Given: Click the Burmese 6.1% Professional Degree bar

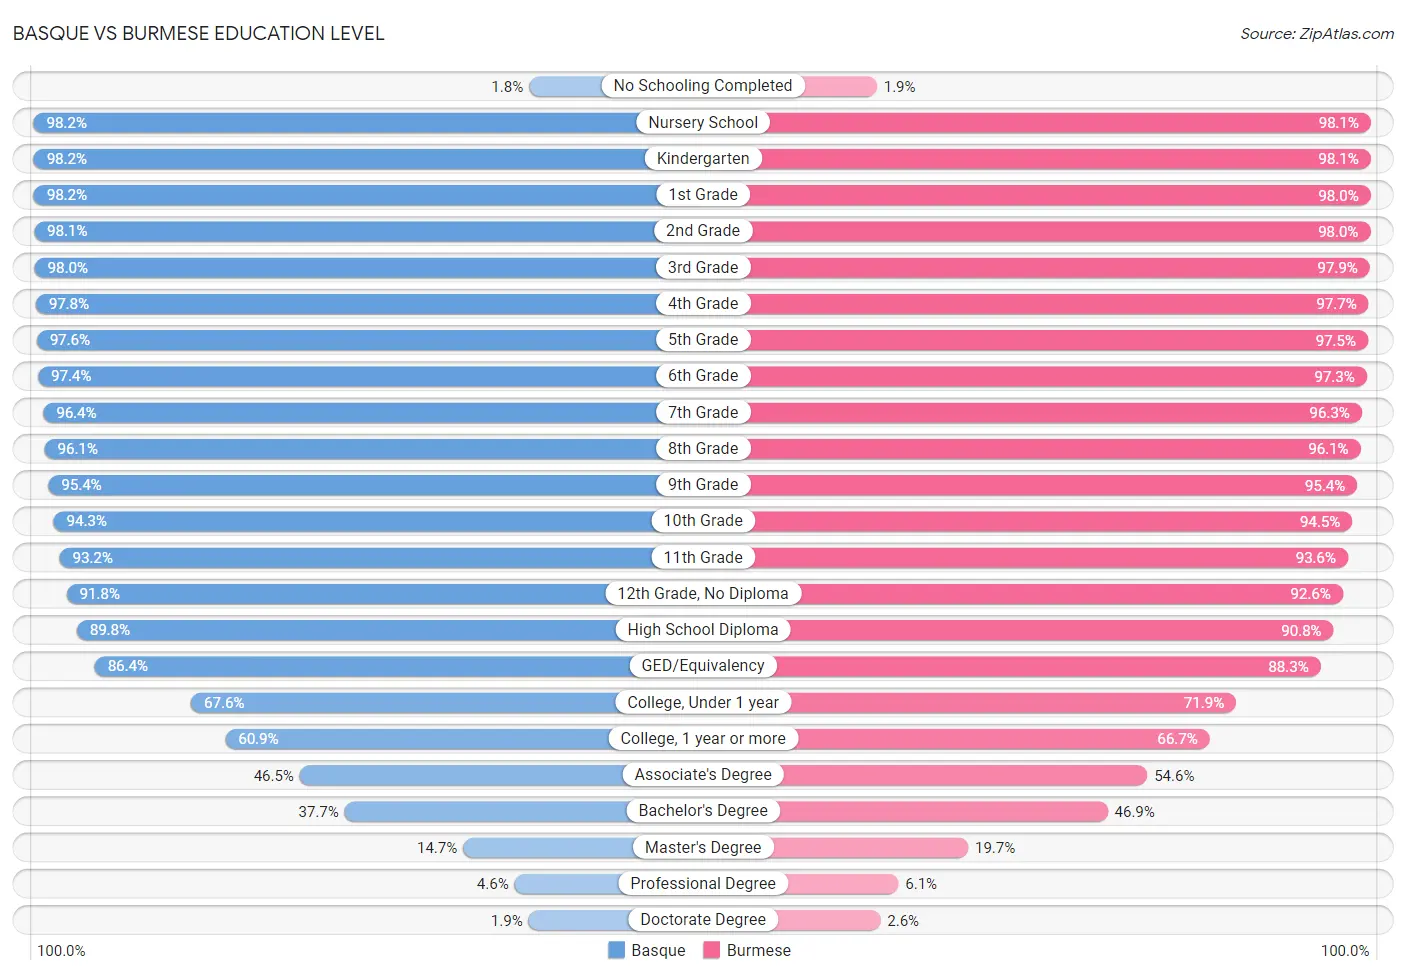Looking at the screenshot, I should (x=843, y=884).
